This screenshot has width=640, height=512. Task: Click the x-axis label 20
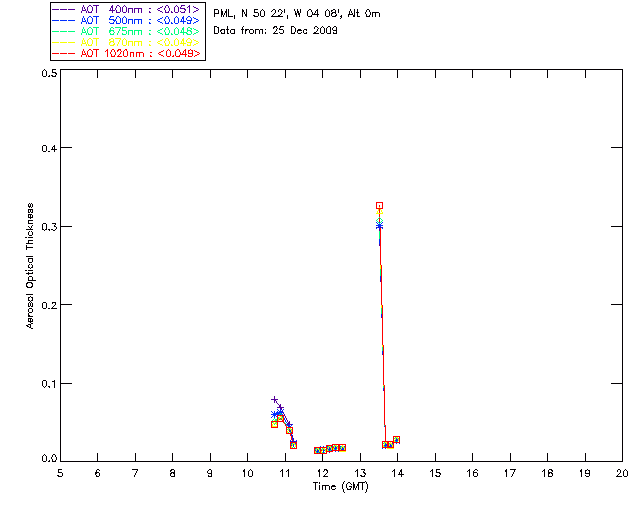622,474
